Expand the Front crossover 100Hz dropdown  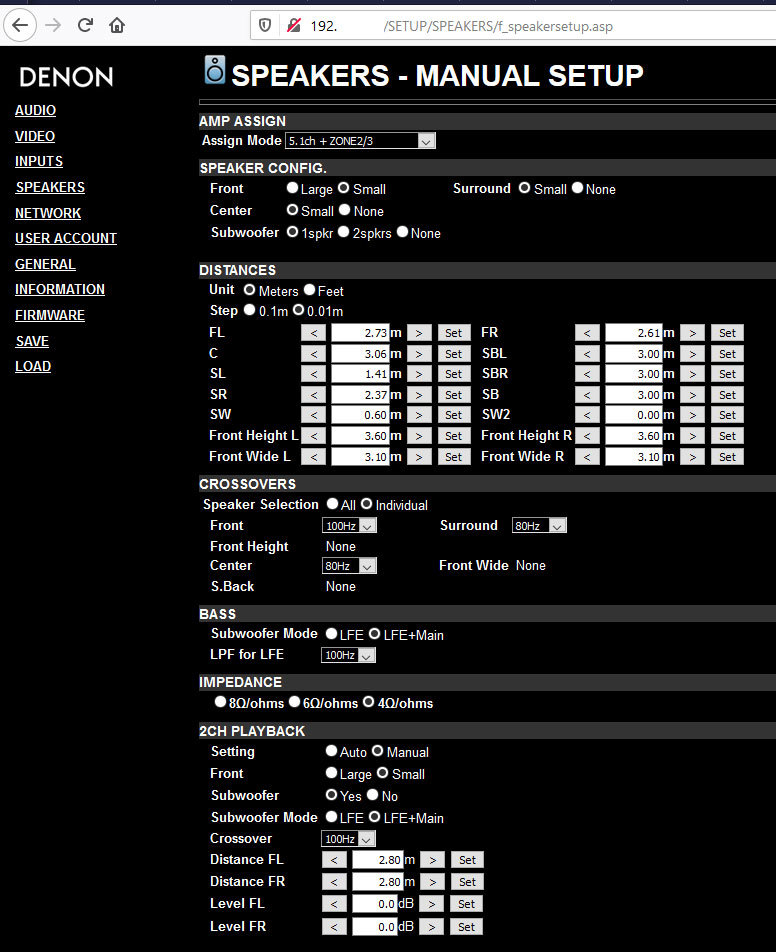[x=349, y=526]
